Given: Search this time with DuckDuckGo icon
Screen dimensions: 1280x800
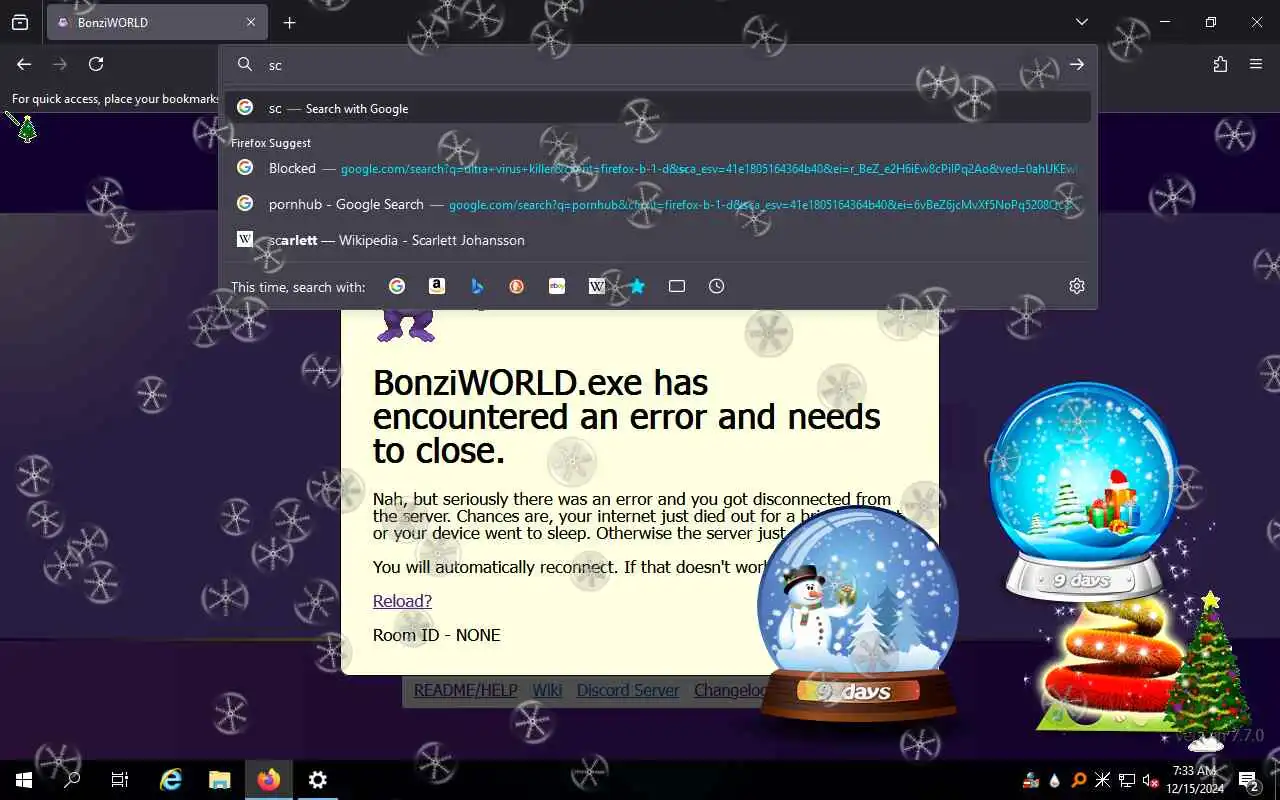Looking at the screenshot, I should pyautogui.click(x=517, y=286).
